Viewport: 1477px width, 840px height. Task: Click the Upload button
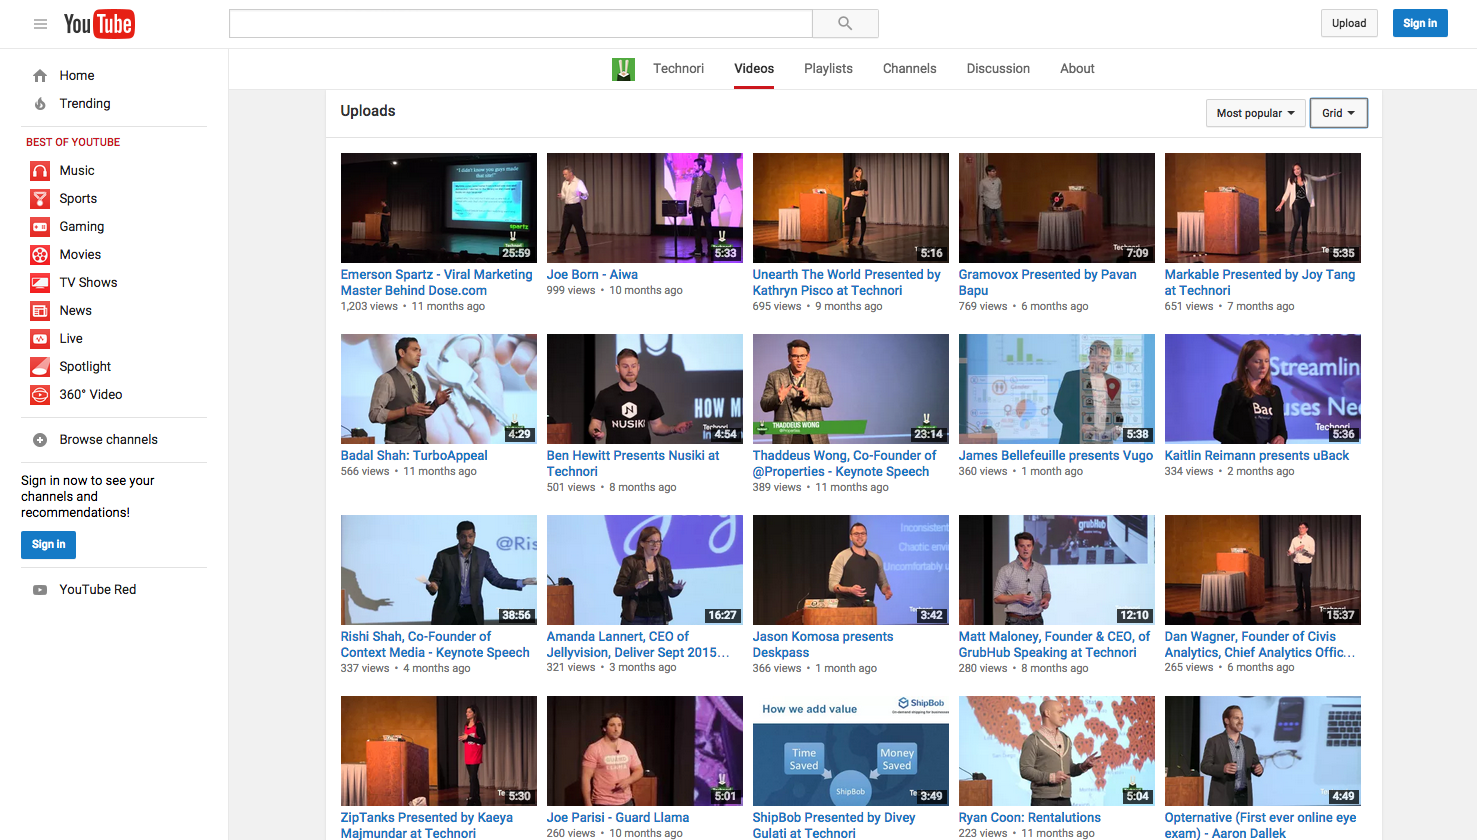click(x=1349, y=23)
